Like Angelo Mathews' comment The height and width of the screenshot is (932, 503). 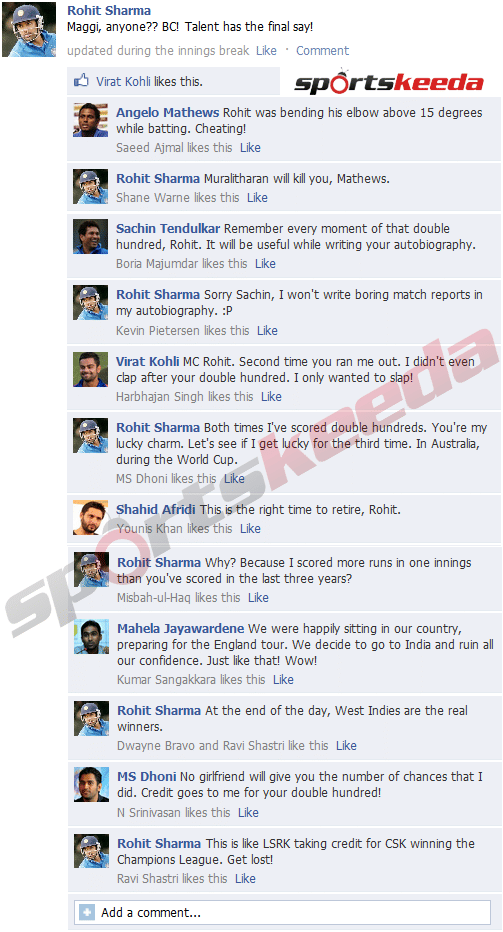coord(250,147)
